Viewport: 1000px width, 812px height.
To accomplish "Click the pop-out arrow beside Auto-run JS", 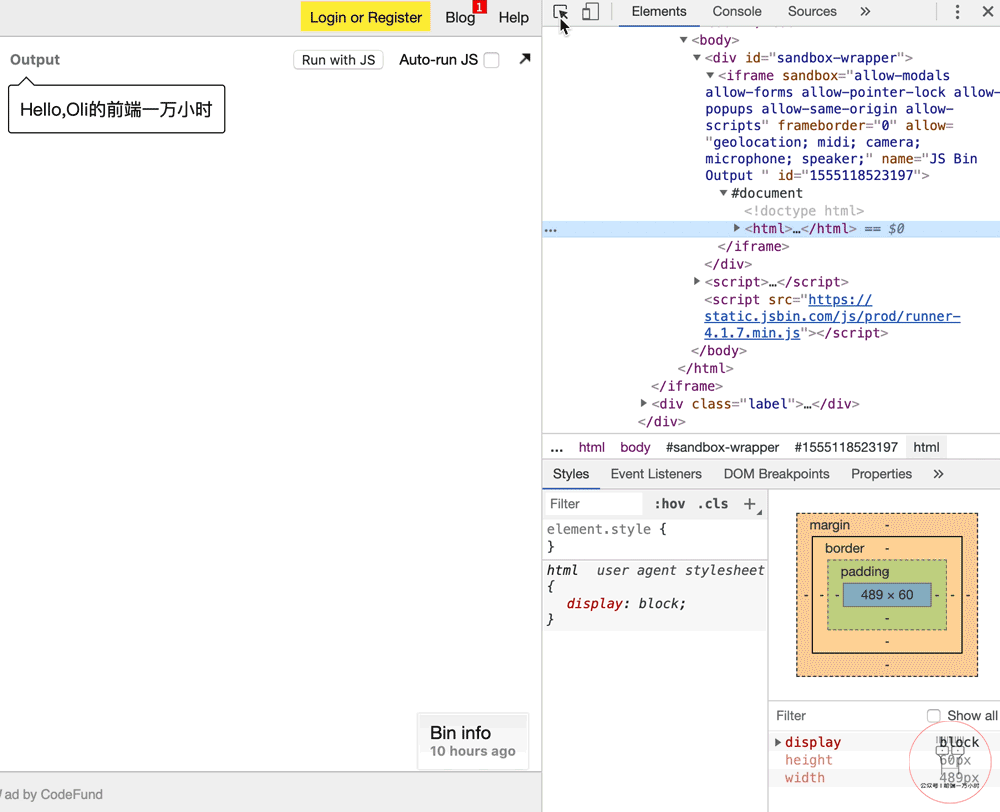I will 524,59.
